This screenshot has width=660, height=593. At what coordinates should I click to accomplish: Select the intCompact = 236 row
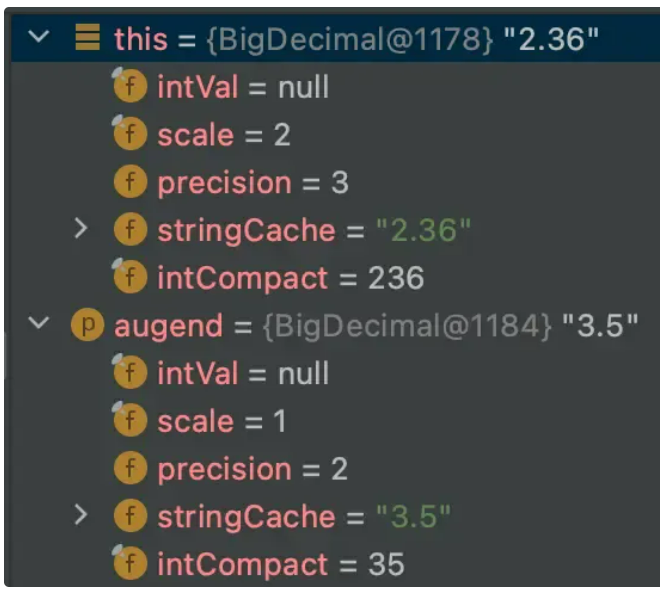[335, 277]
